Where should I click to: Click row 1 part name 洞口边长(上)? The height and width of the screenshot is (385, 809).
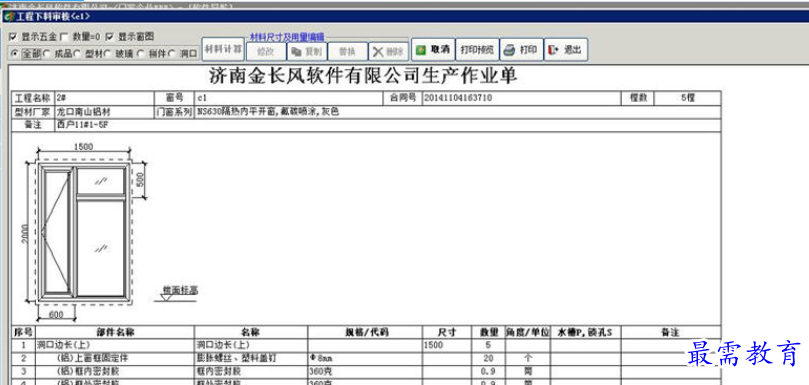pos(64,345)
